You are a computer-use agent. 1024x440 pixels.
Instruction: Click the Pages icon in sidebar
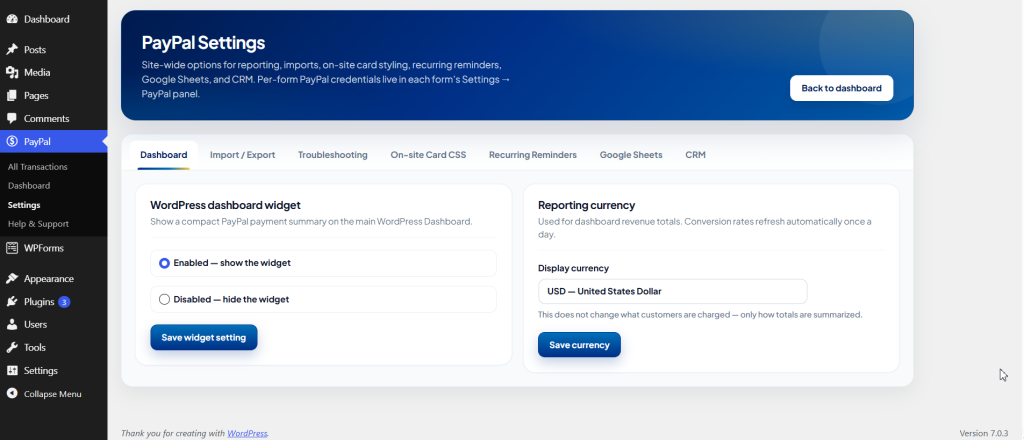[12, 95]
